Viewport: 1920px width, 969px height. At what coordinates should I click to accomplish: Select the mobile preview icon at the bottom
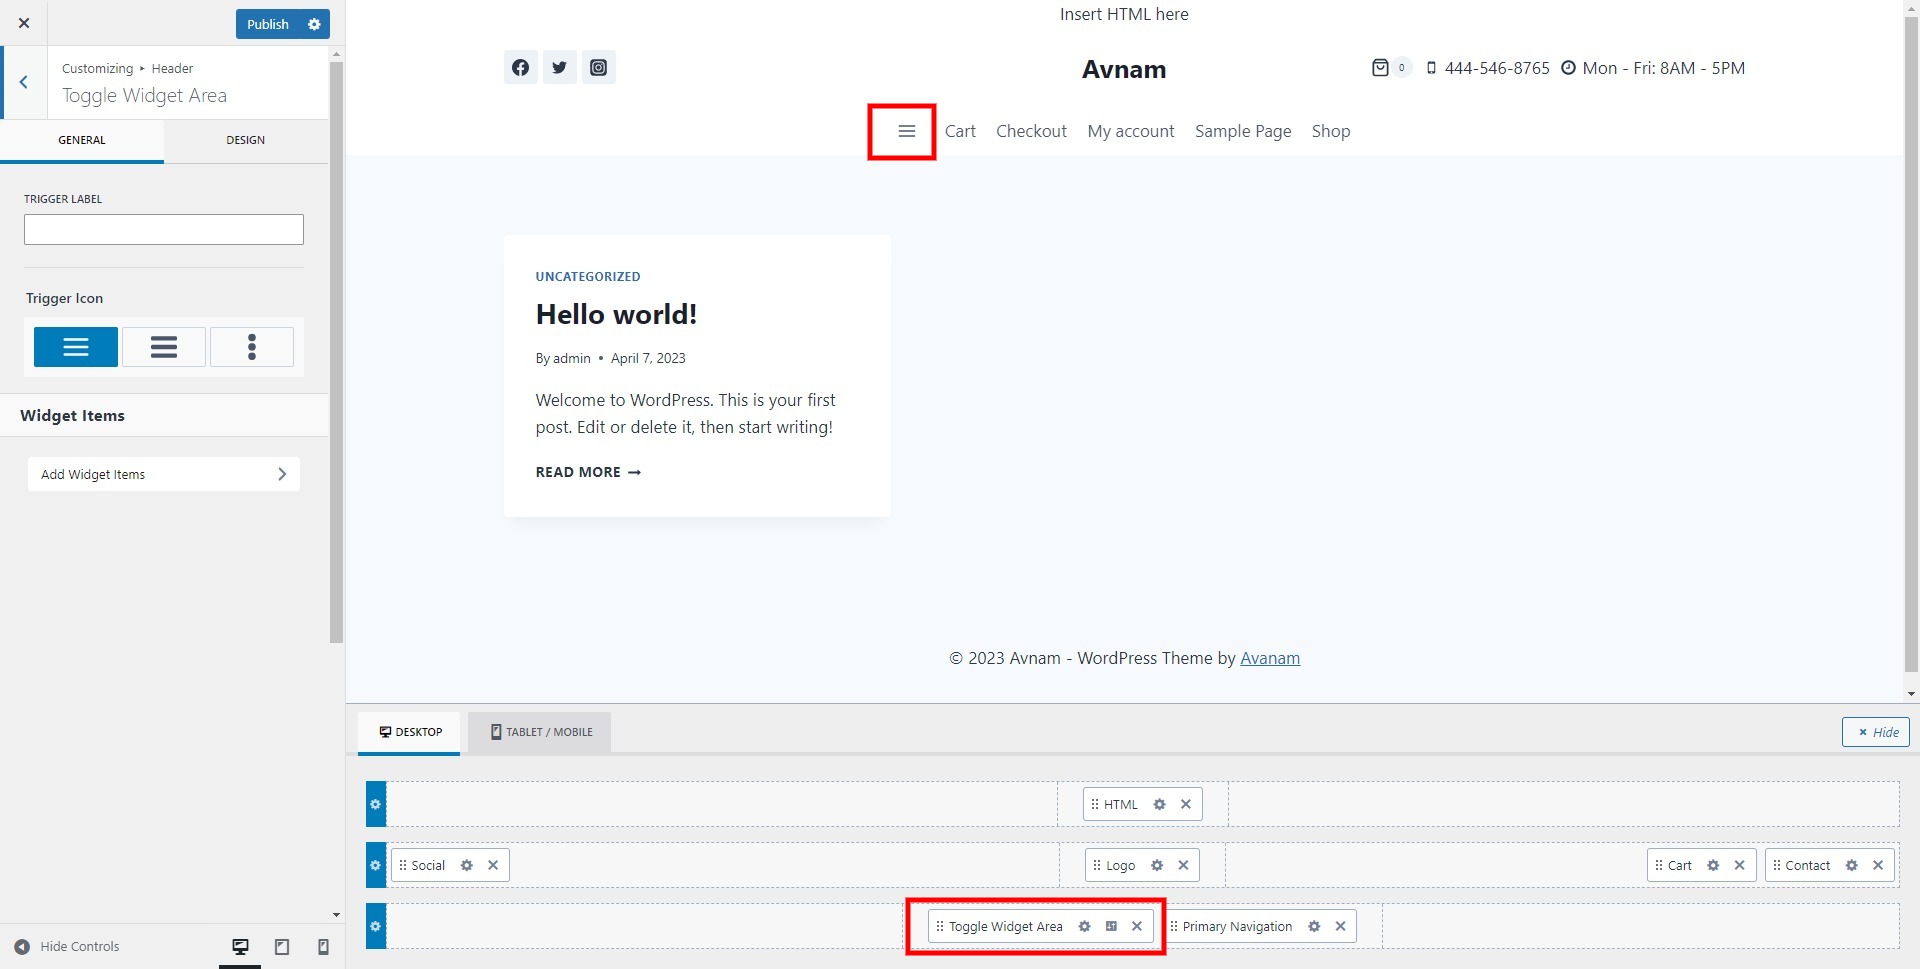tap(322, 946)
